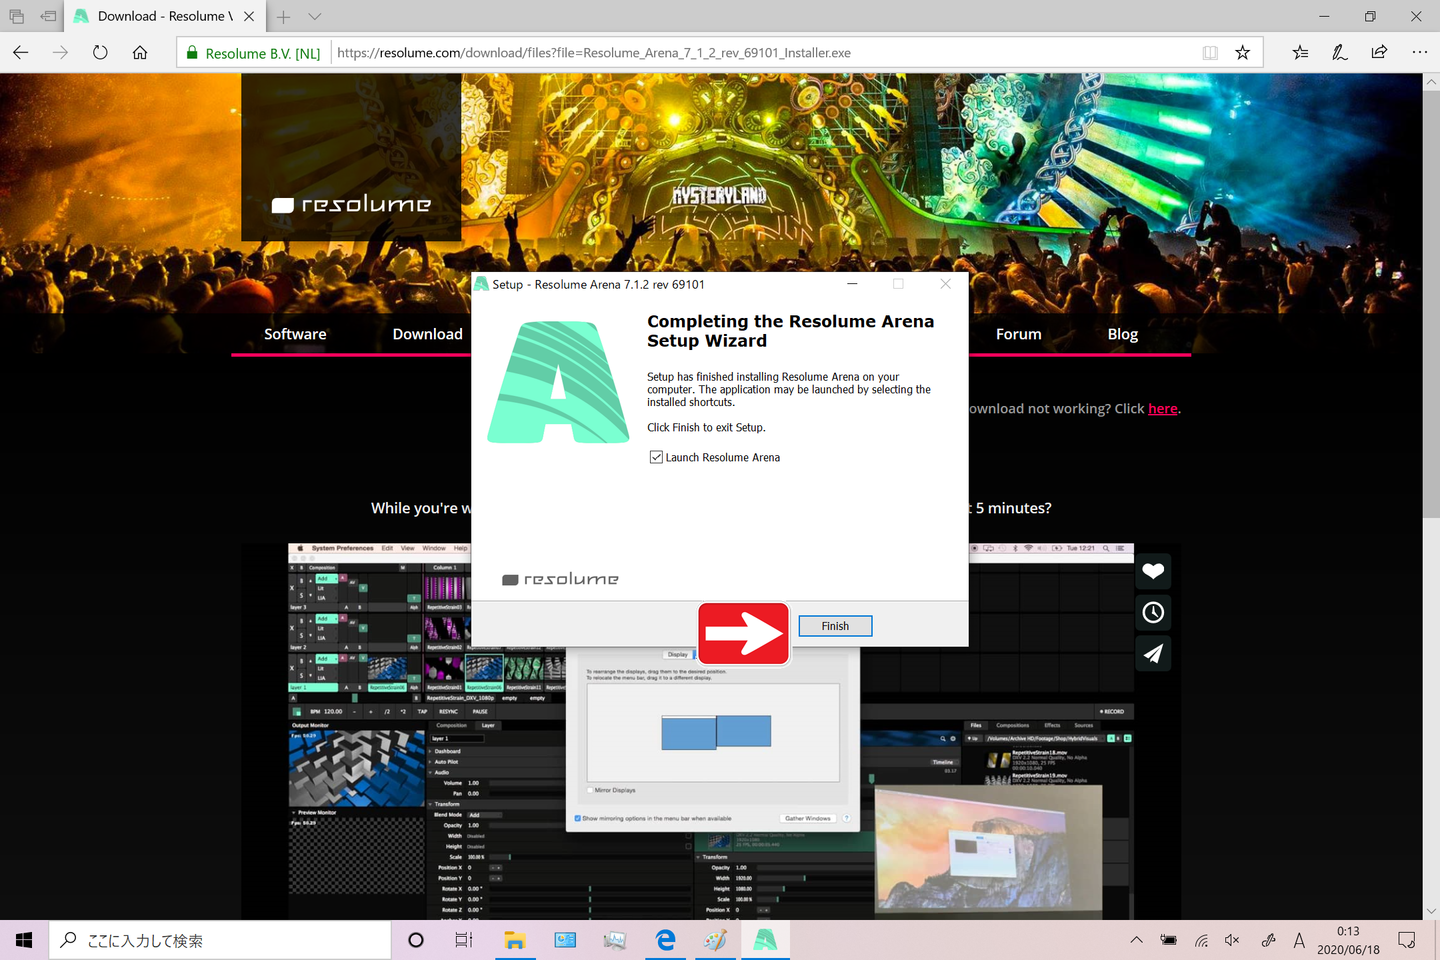Screen dimensions: 1440x960
Task: Uncheck Launch Resolume Arena checkbox
Action: [656, 457]
